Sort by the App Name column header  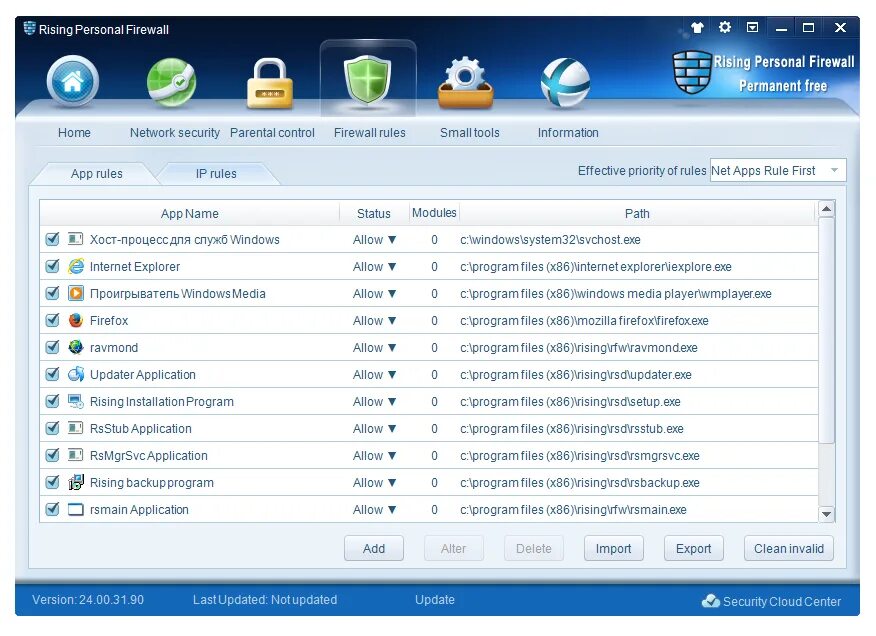189,213
